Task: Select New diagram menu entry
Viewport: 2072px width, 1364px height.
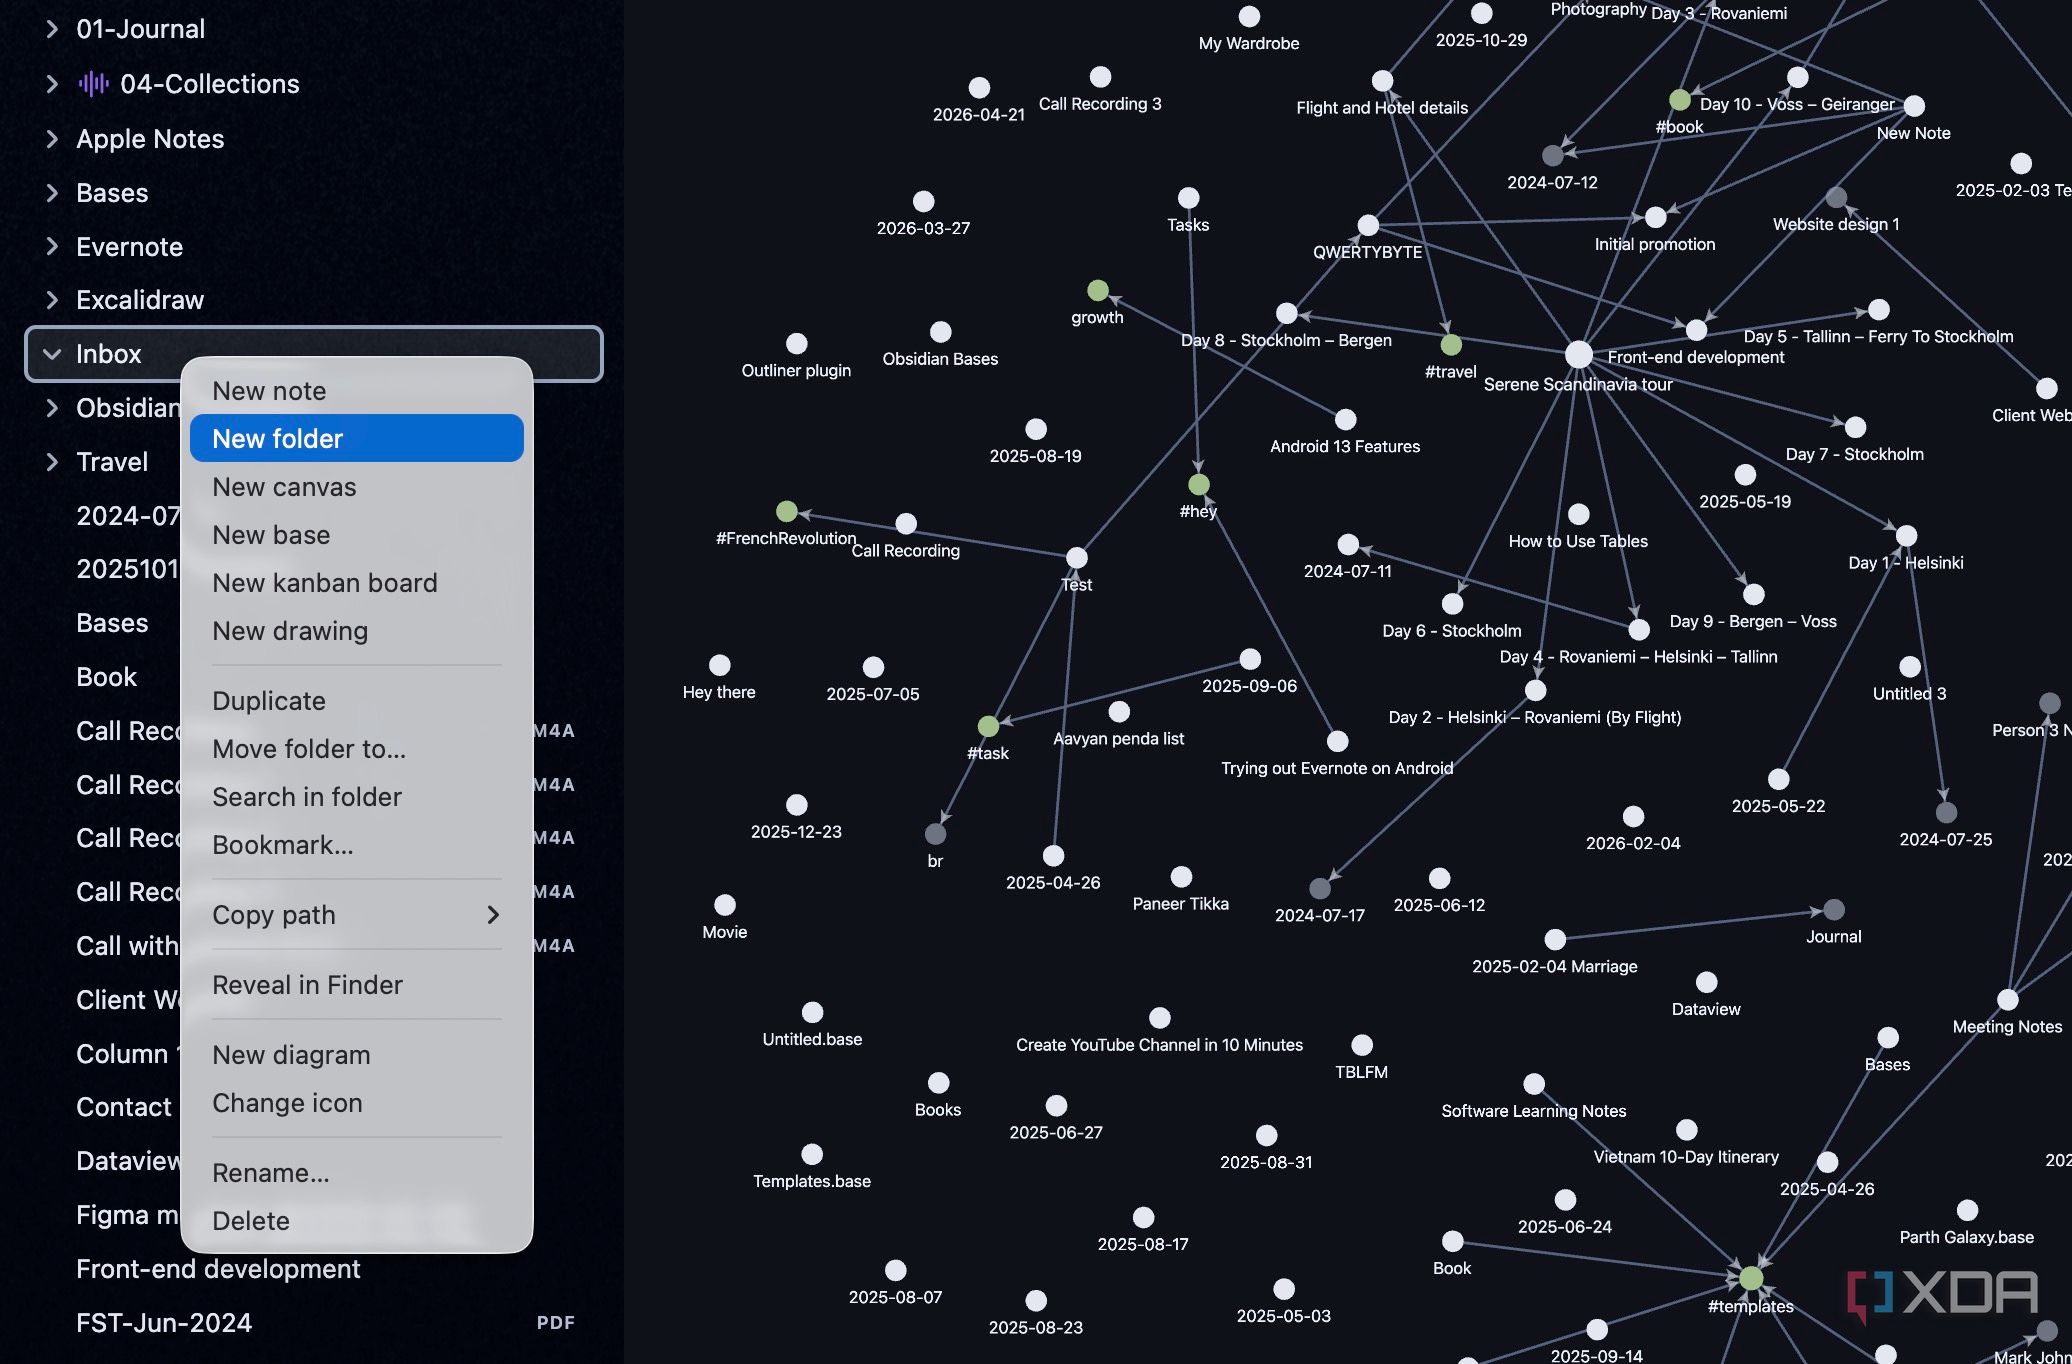Action: click(357, 1055)
